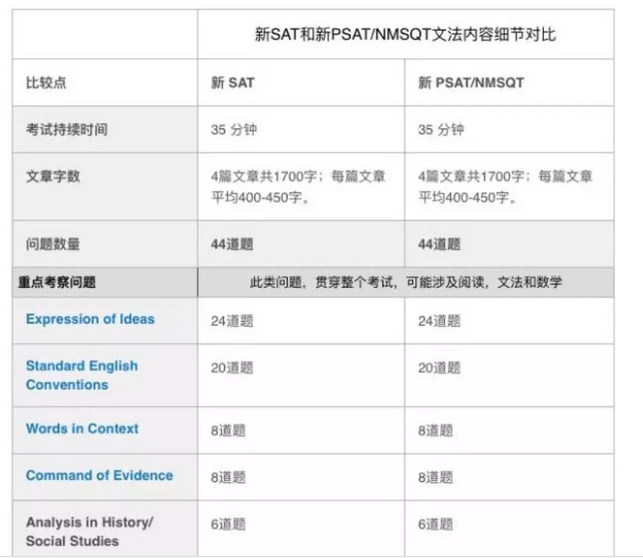Click the table title 新SAT和新PSAT/NMSQT文法内容细节对比
643x558 pixels.
(x=405, y=34)
